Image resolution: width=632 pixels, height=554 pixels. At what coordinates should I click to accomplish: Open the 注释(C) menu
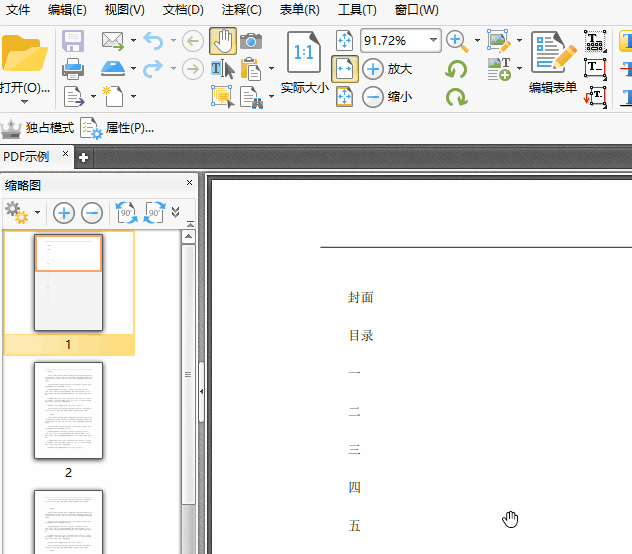(241, 9)
